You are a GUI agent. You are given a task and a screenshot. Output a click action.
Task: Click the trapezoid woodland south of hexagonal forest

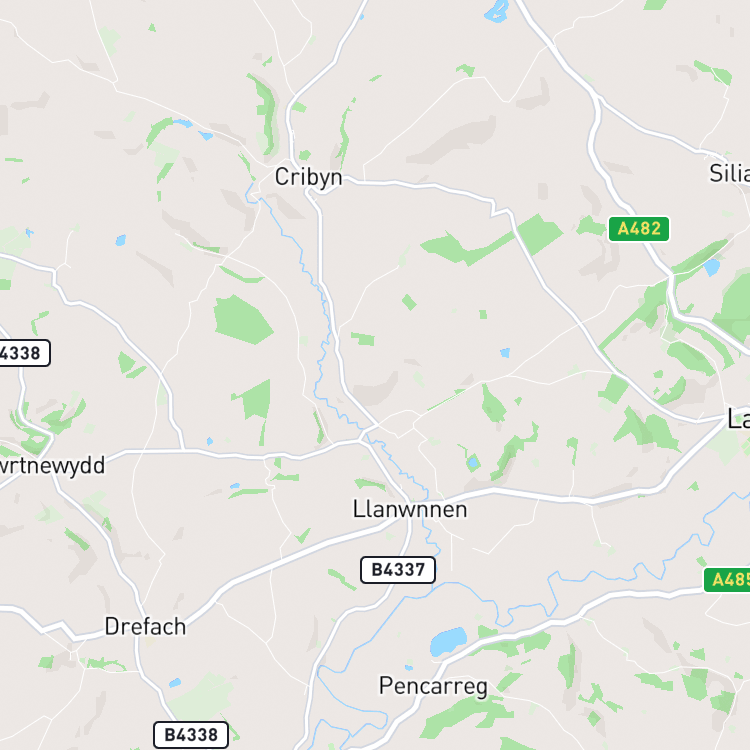coord(254,399)
